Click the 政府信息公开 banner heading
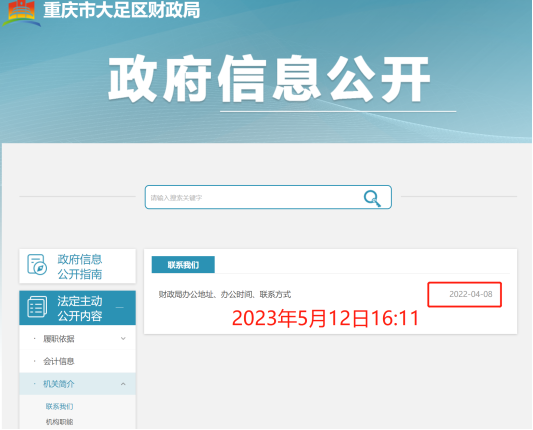The width and height of the screenshot is (533, 430). tap(270, 79)
